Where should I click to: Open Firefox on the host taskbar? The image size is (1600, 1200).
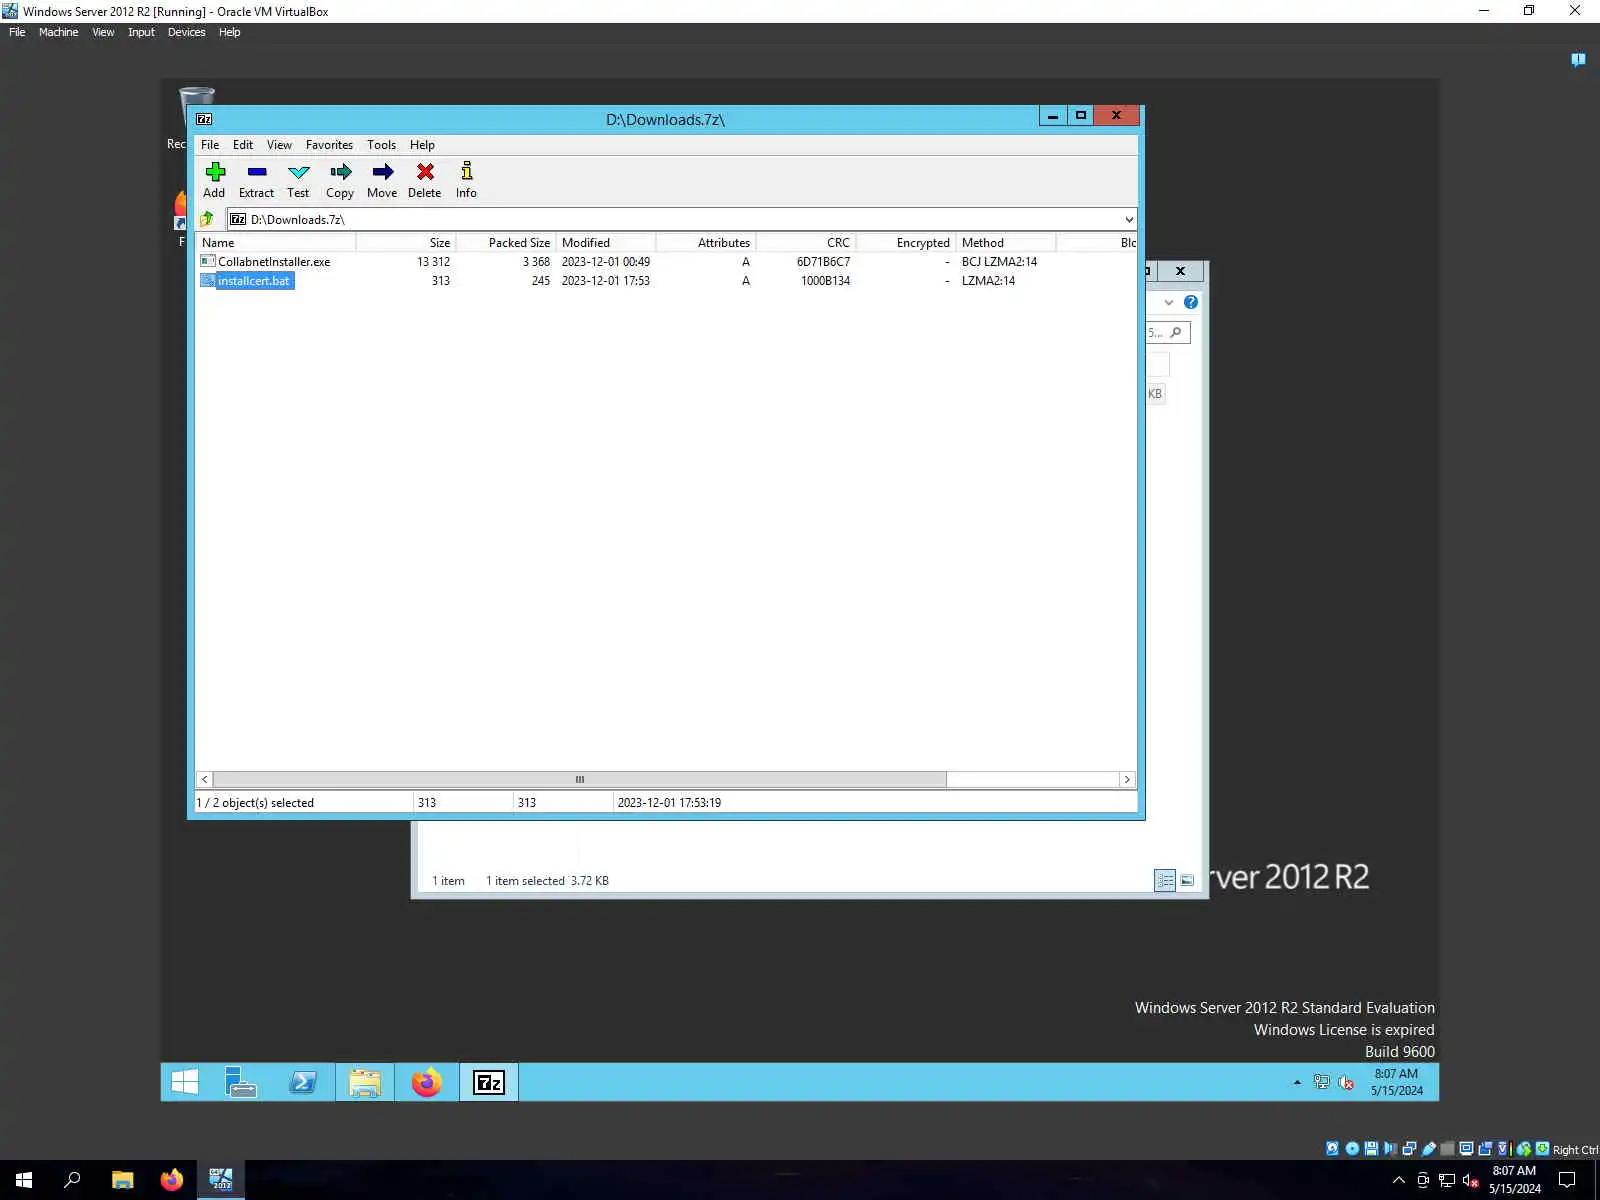172,1180
